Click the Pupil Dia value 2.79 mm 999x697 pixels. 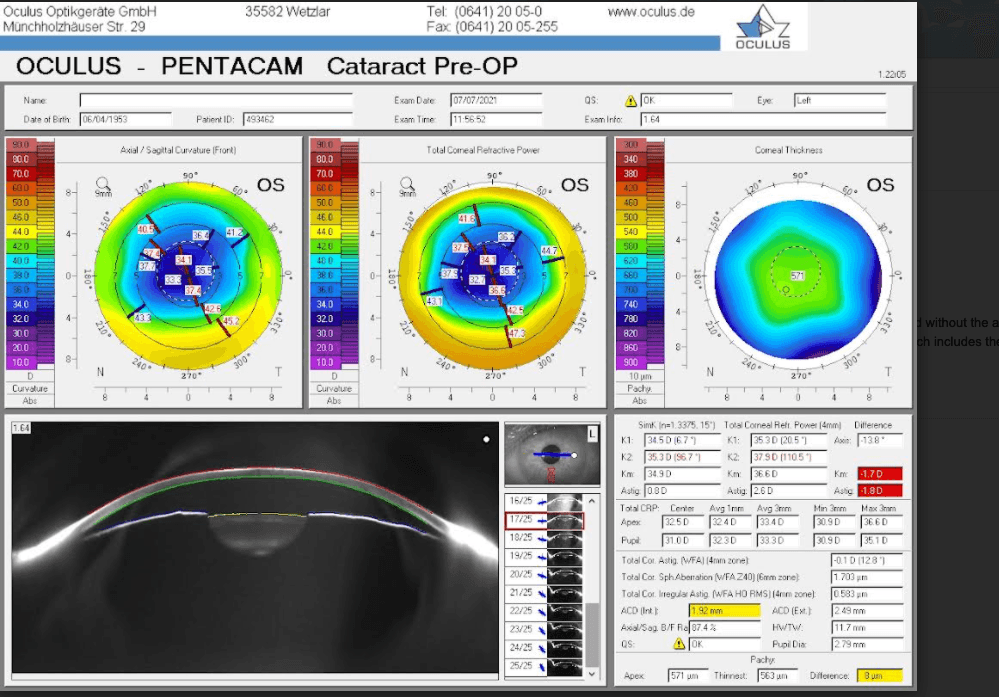coord(867,644)
